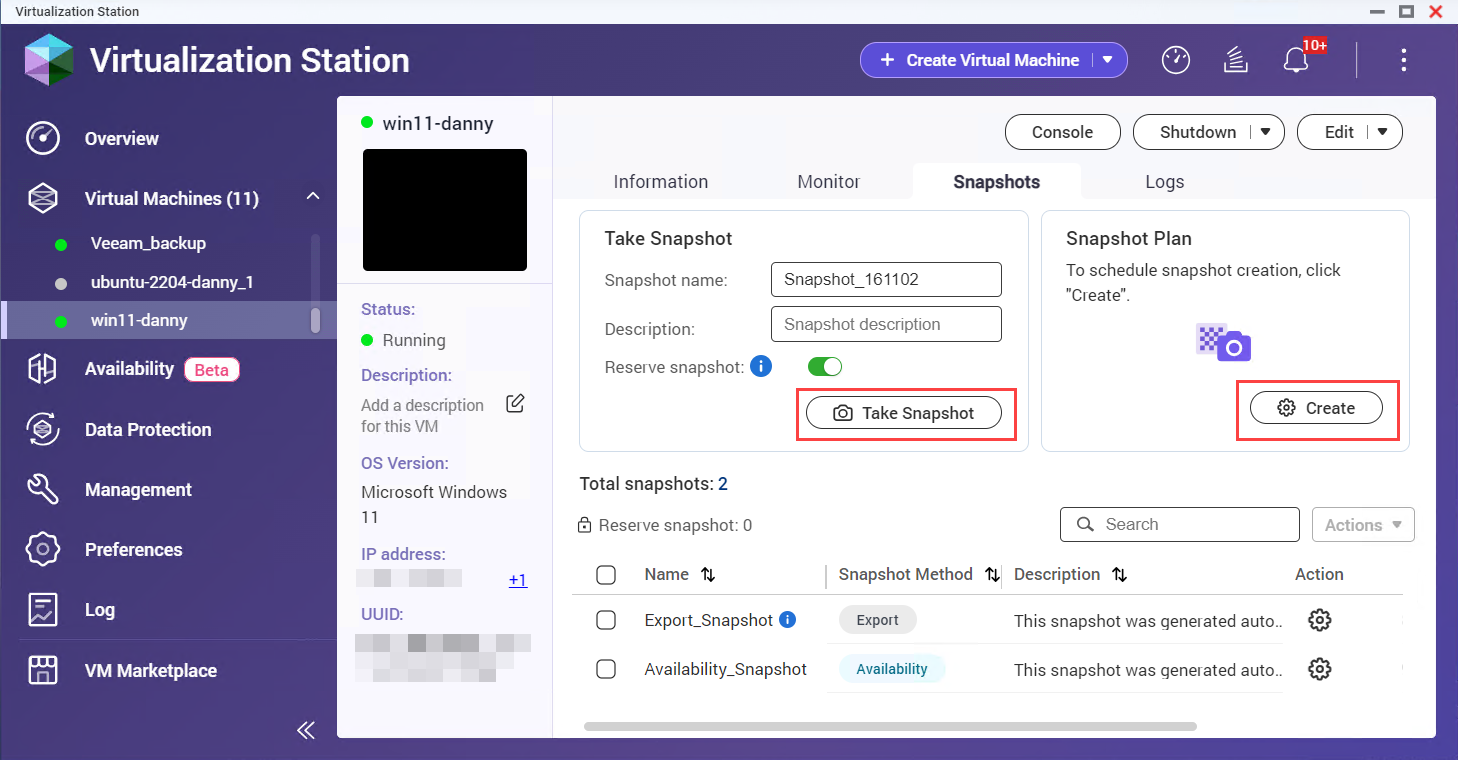Viewport: 1458px width, 760px height.
Task: Open the notifications bell icon
Action: coord(1296,60)
